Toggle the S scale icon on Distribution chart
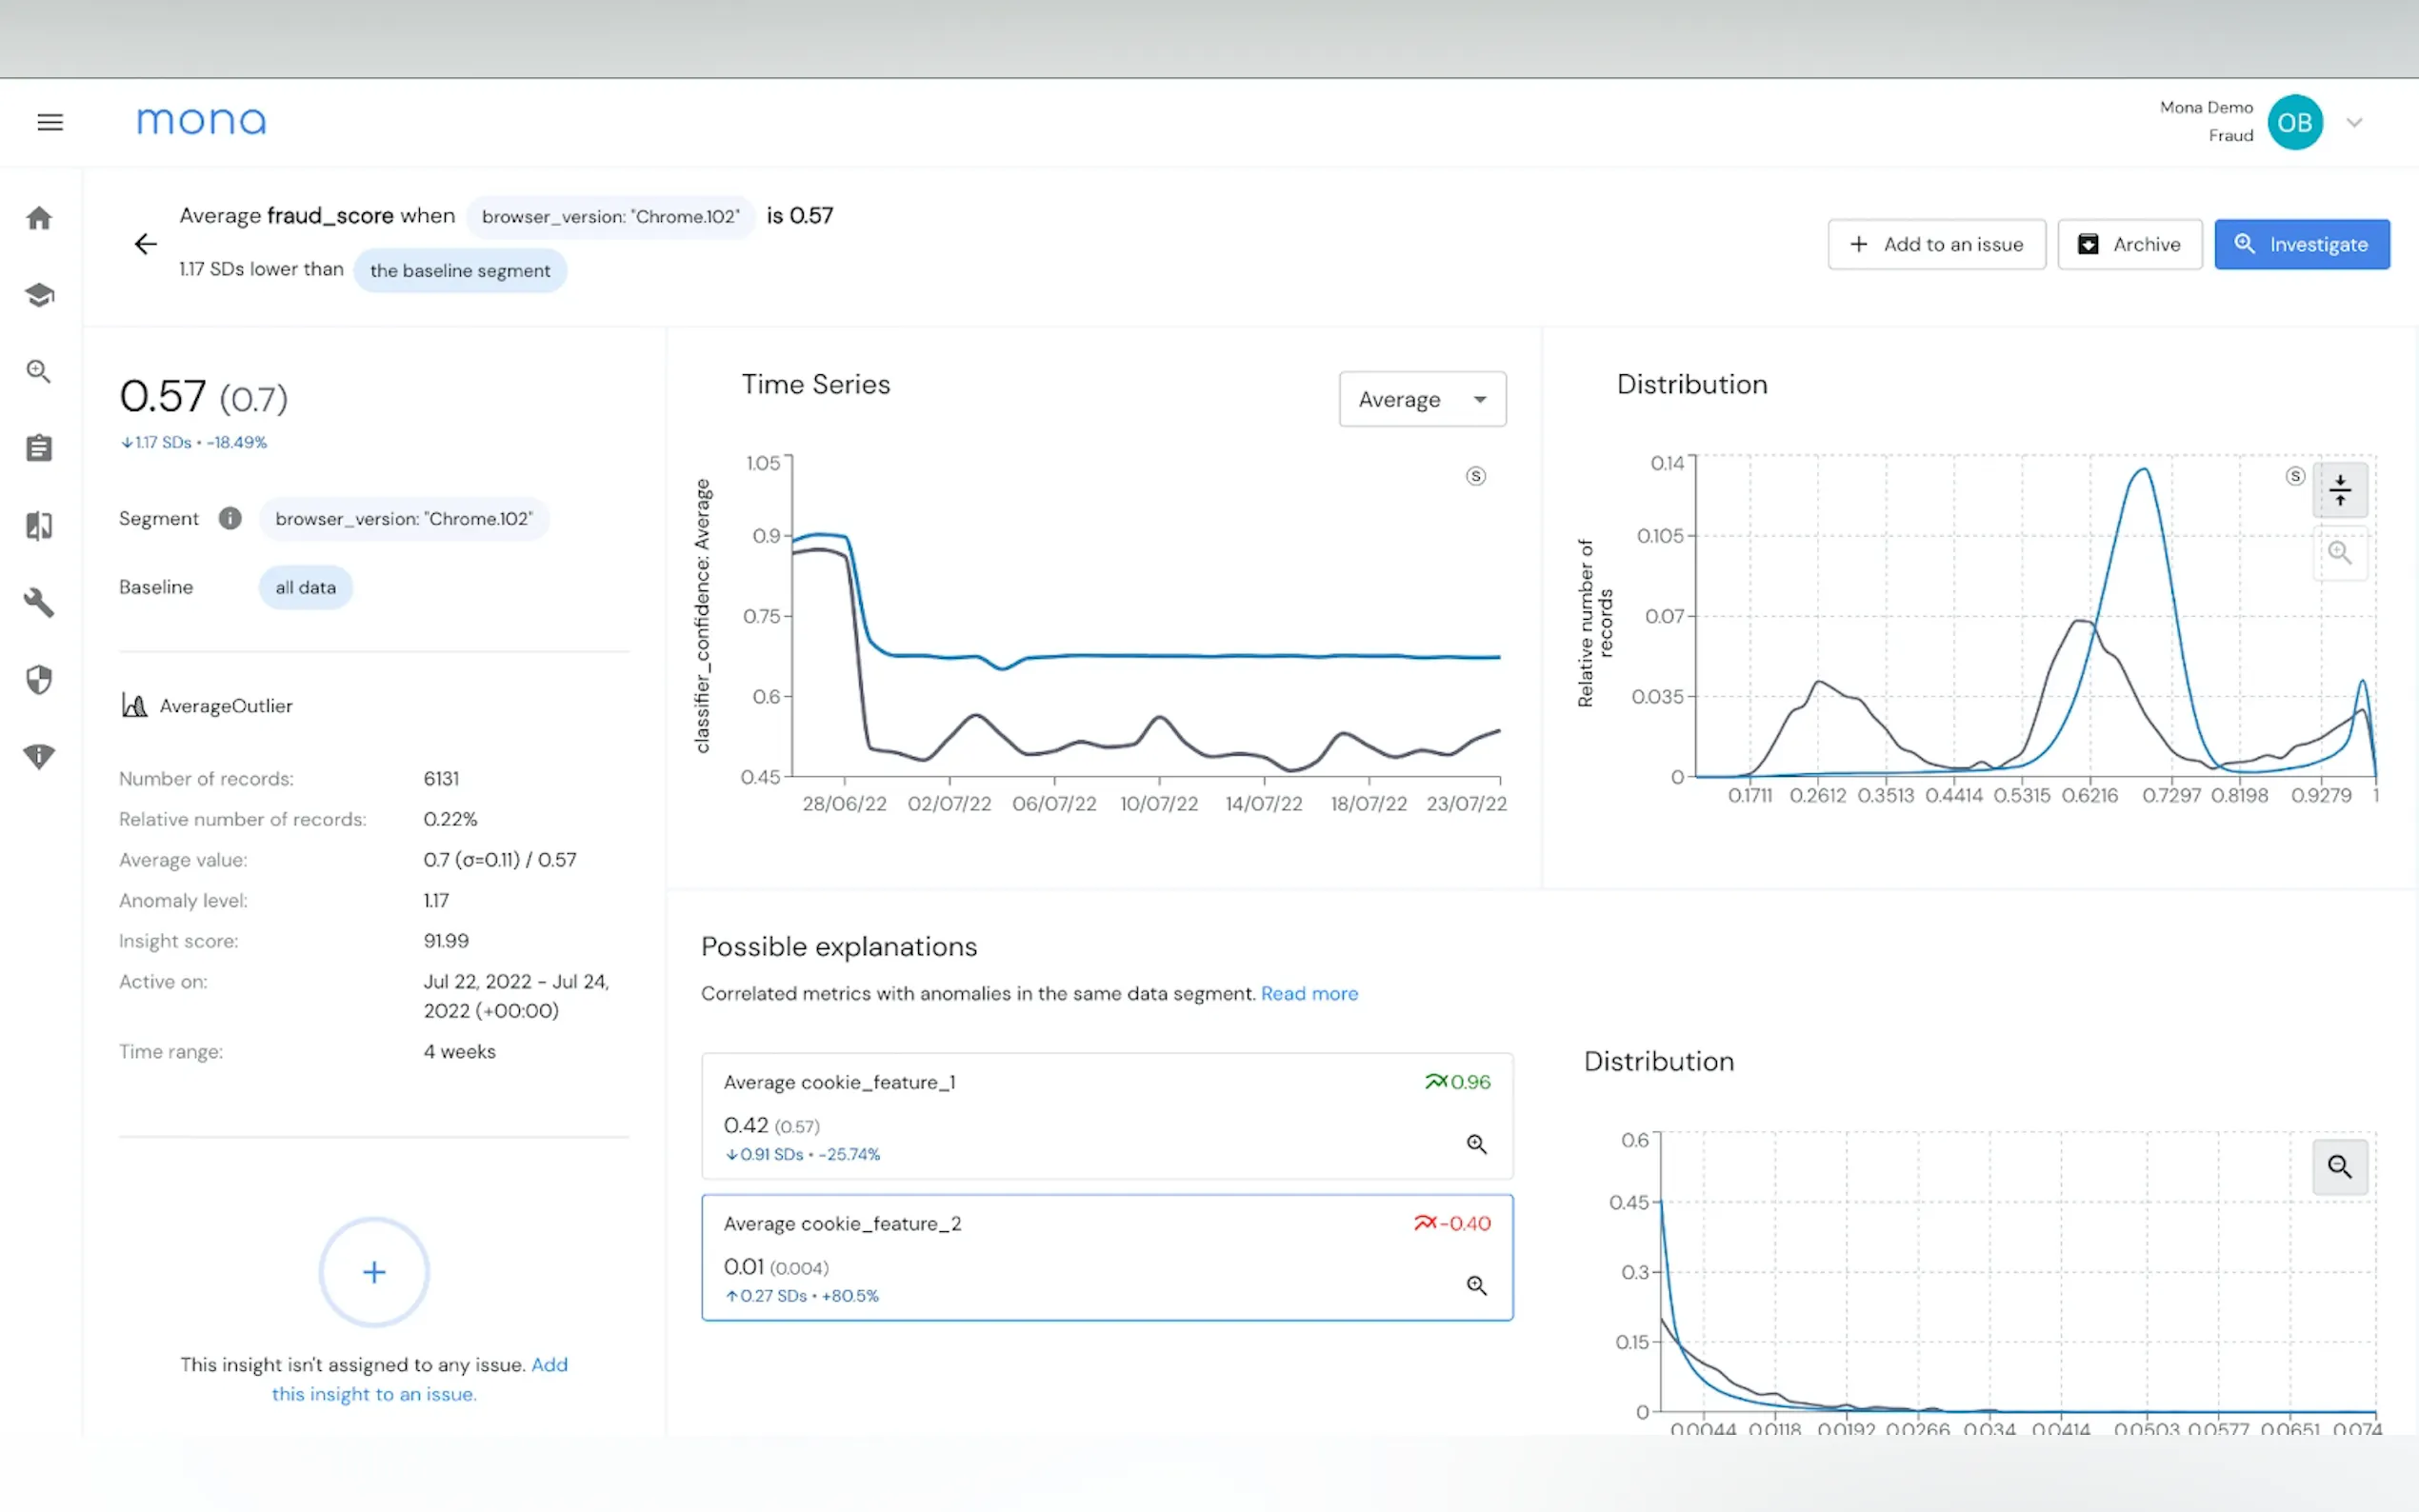 2295,476
